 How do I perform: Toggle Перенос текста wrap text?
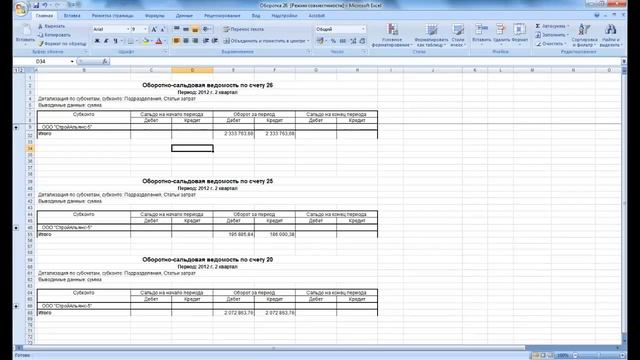pos(243,29)
